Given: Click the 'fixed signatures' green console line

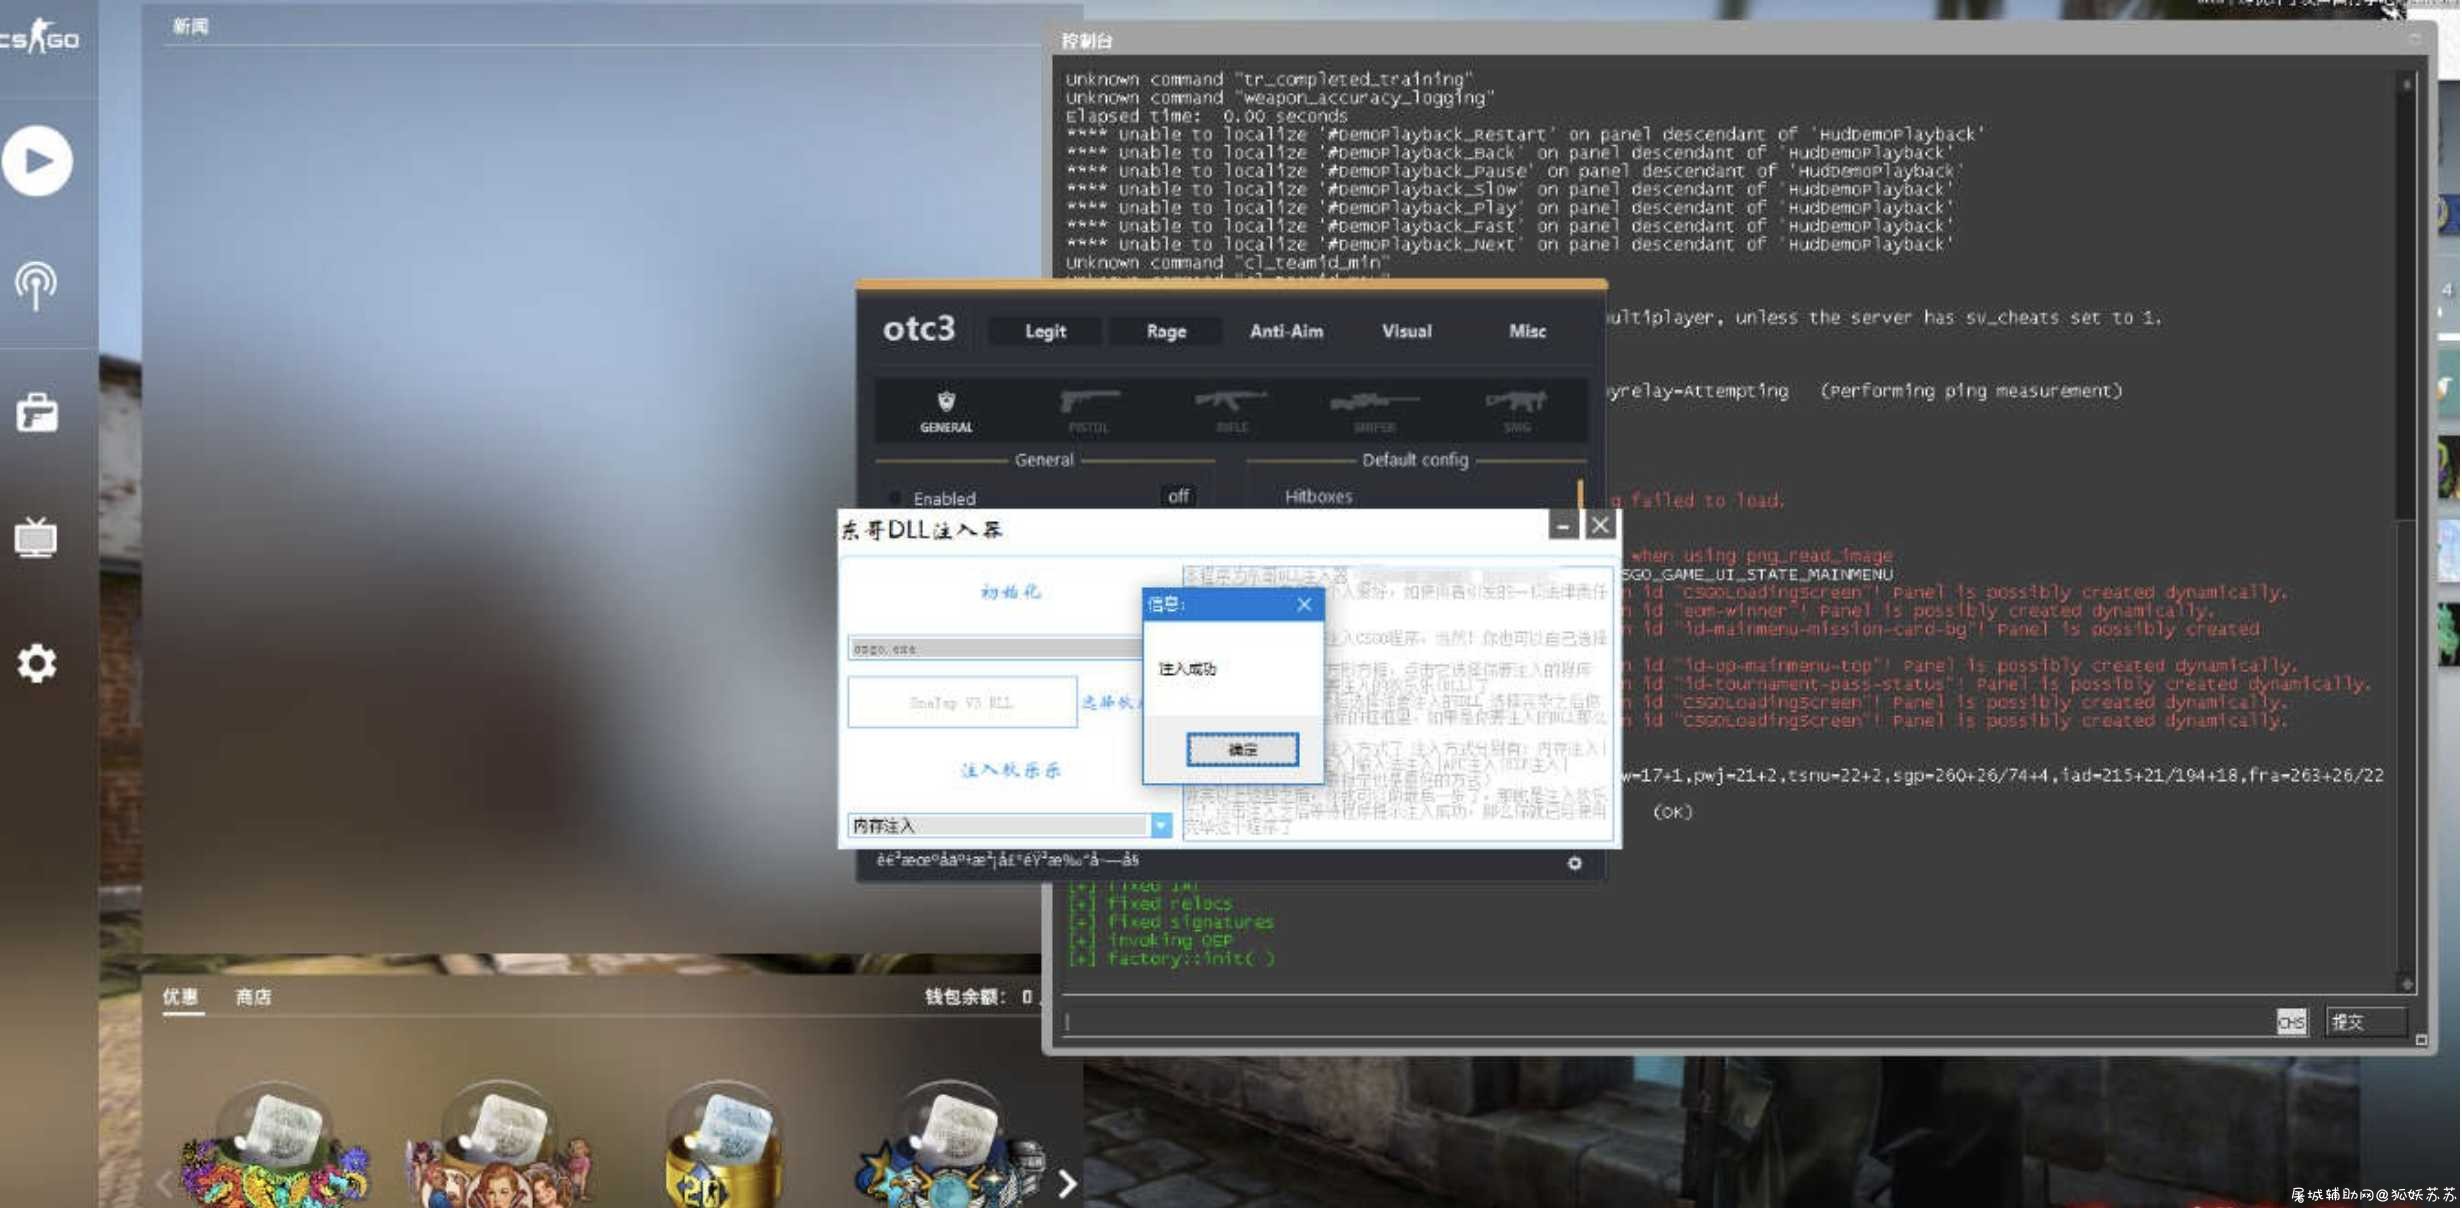Looking at the screenshot, I should tap(1171, 922).
